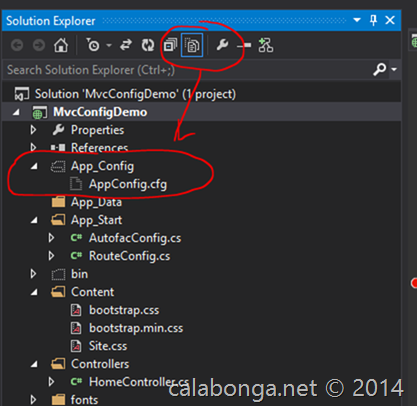Click the AppConfig.cfg file icon
This screenshot has width=417, height=406.
pyautogui.click(x=76, y=184)
